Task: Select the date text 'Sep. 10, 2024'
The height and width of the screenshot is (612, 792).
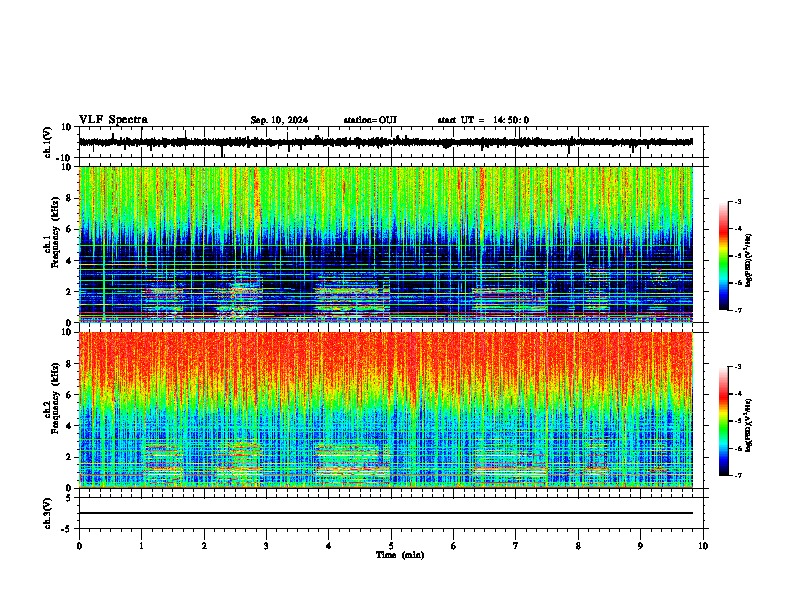Action: (279, 120)
